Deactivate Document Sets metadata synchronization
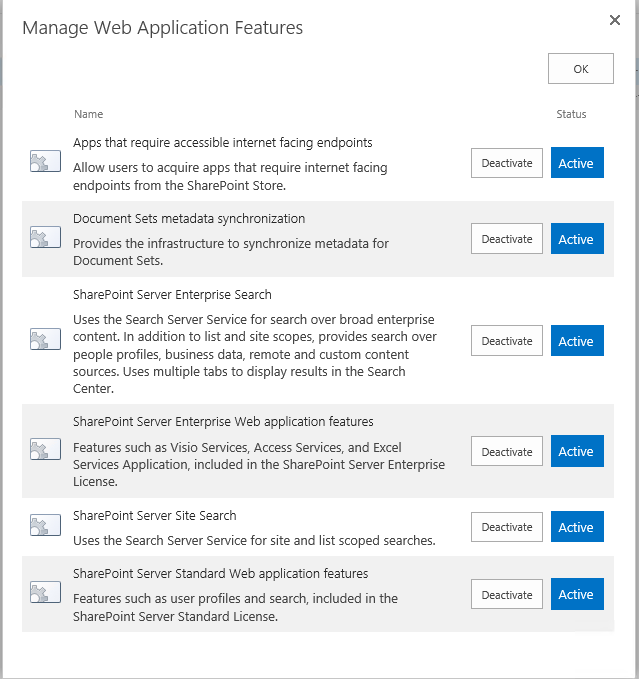This screenshot has width=639, height=679. click(x=507, y=239)
